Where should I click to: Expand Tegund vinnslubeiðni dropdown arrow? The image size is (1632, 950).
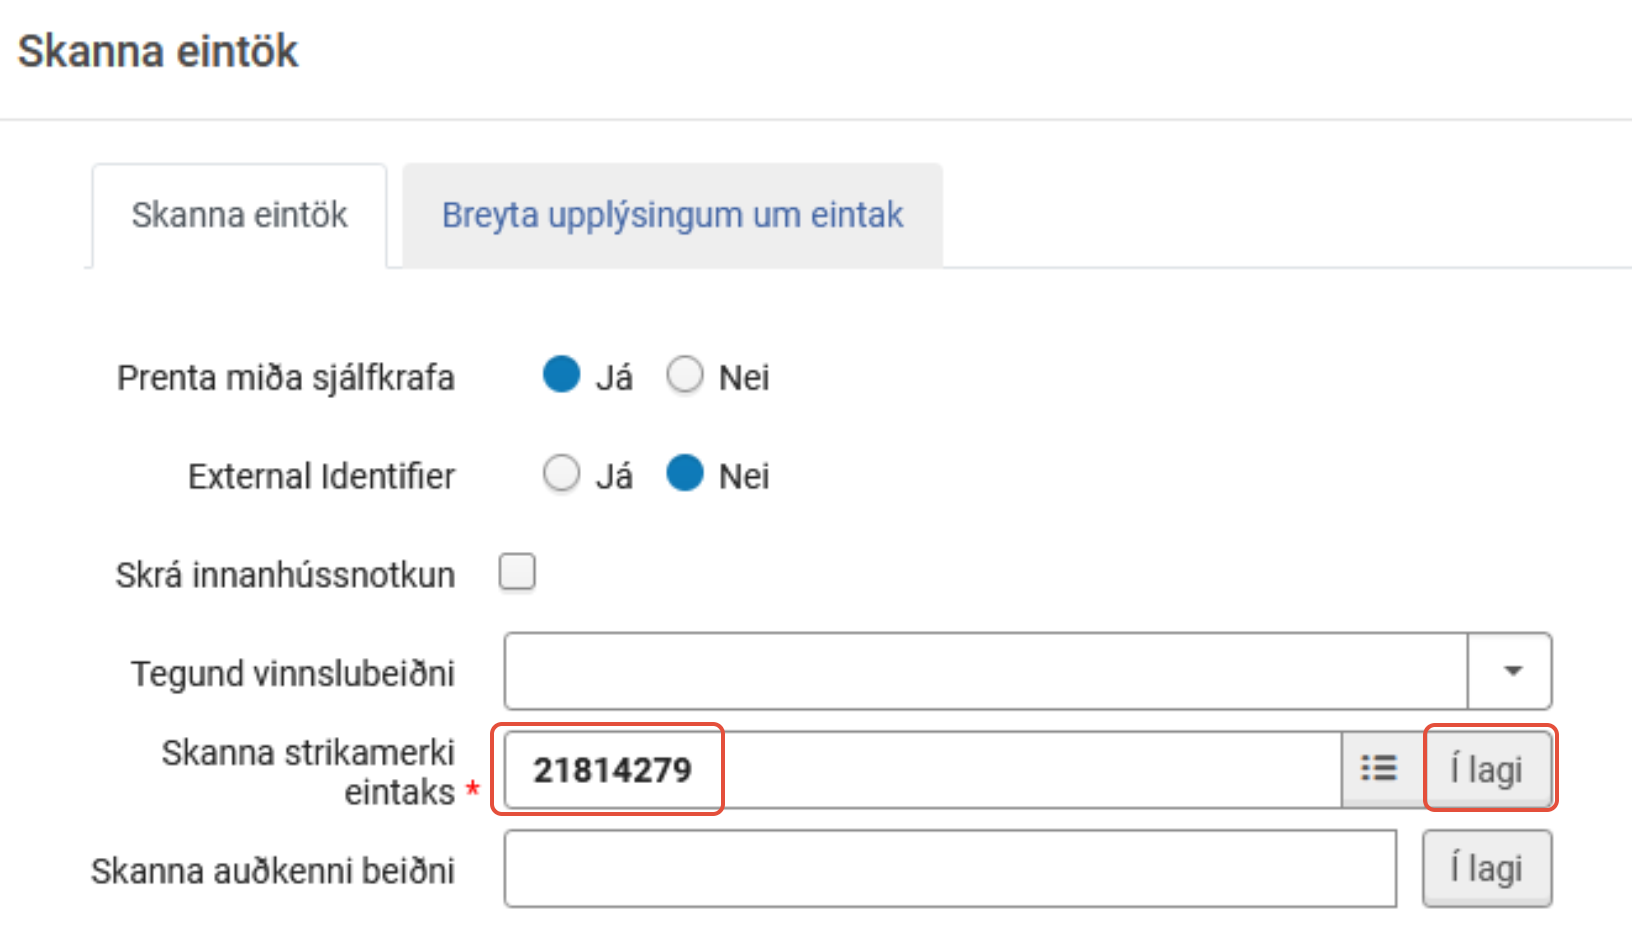tap(1511, 671)
